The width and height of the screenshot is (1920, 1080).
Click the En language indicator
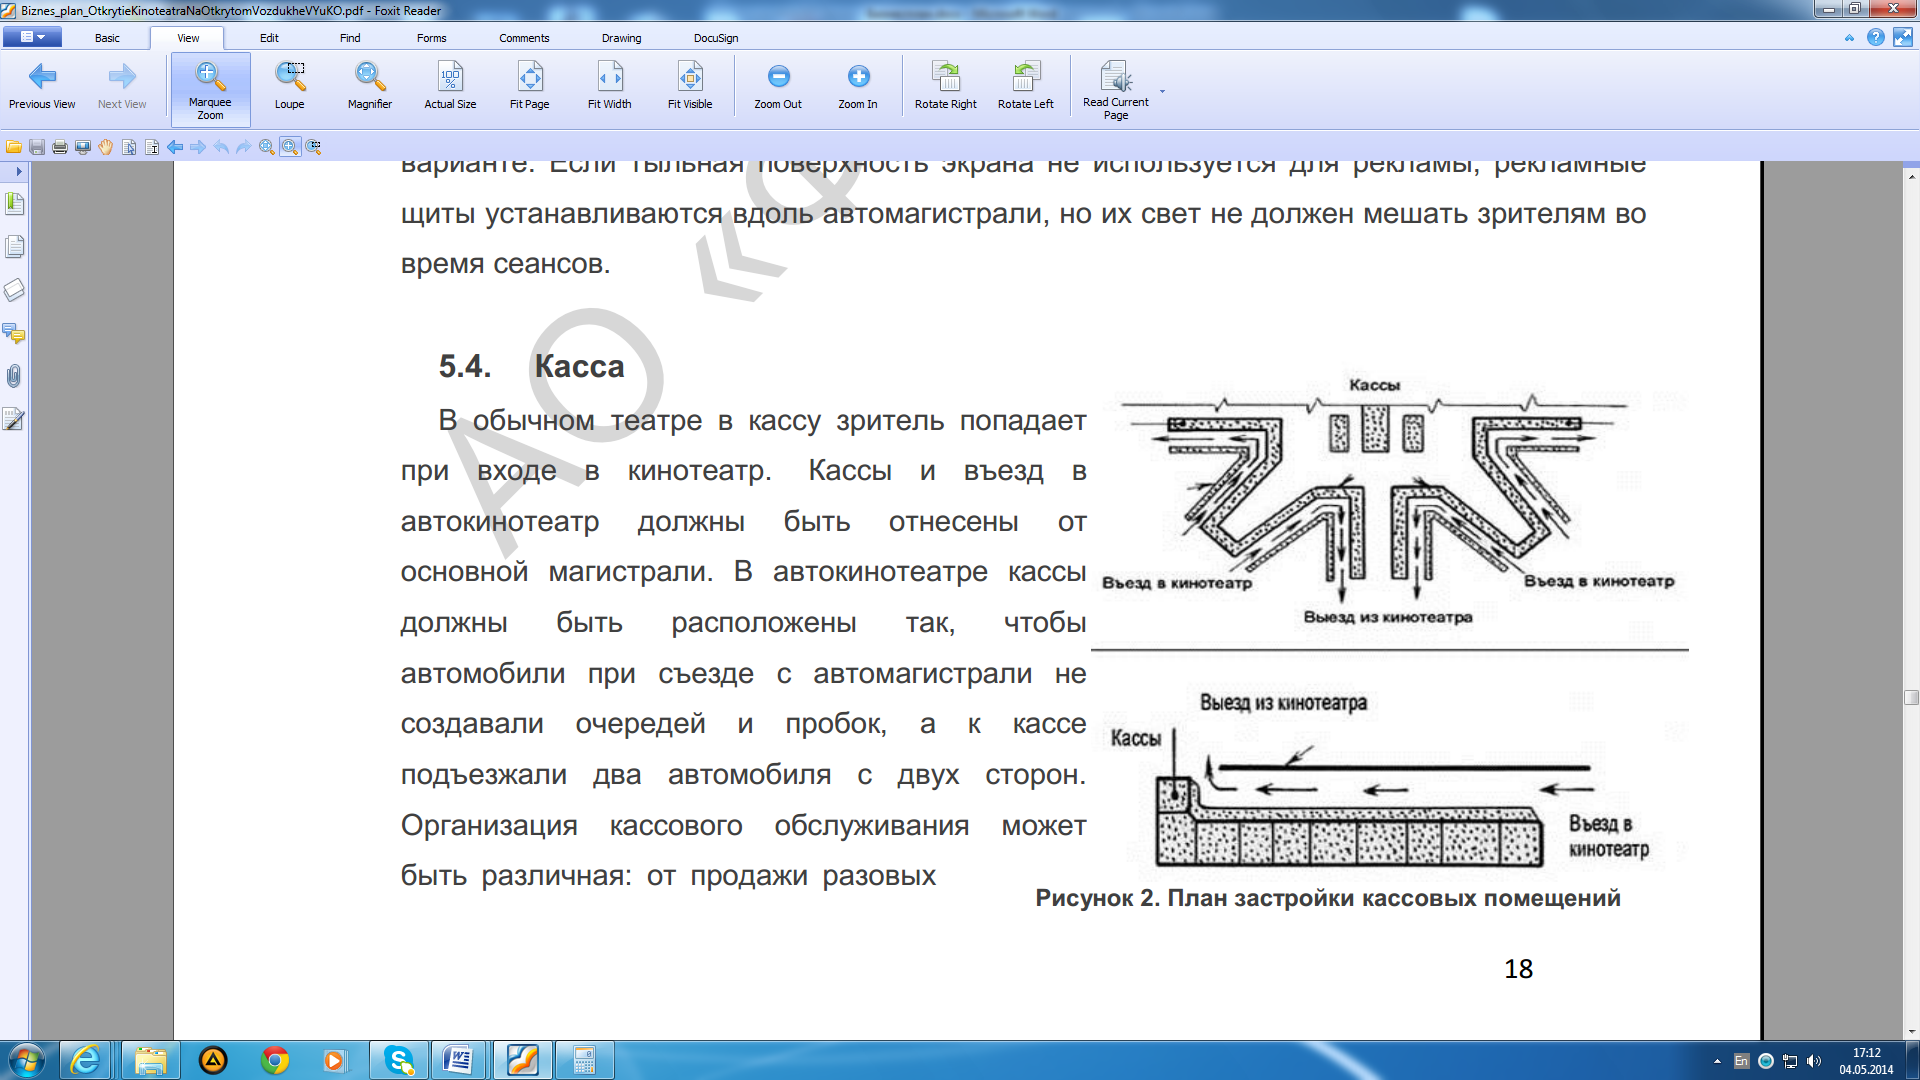1741,1061
